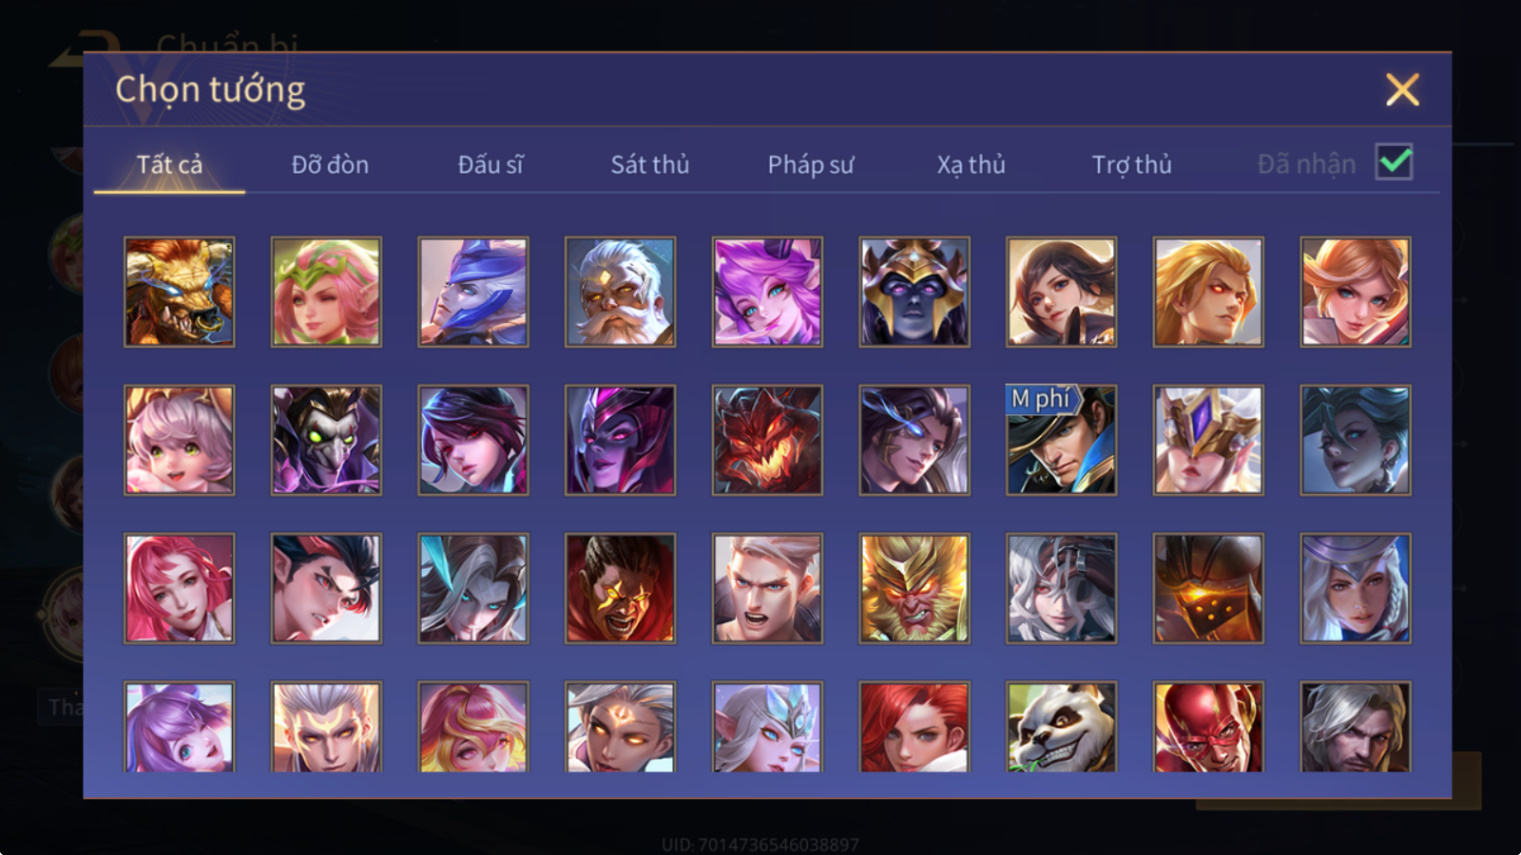The width and height of the screenshot is (1521, 855).
Task: Pick the purple-haired pigtail girl hero
Action: pyautogui.click(x=179, y=727)
